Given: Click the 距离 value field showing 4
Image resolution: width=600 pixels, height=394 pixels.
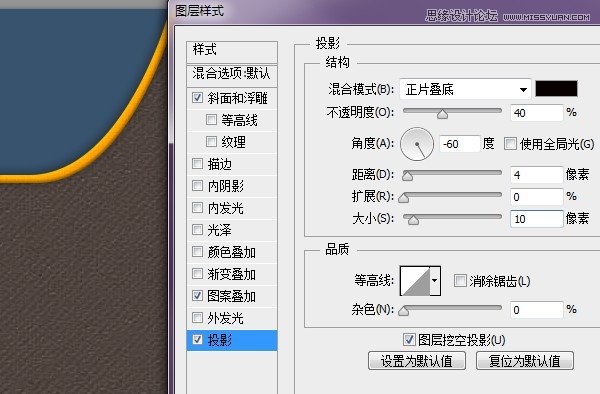Looking at the screenshot, I should coord(536,175).
